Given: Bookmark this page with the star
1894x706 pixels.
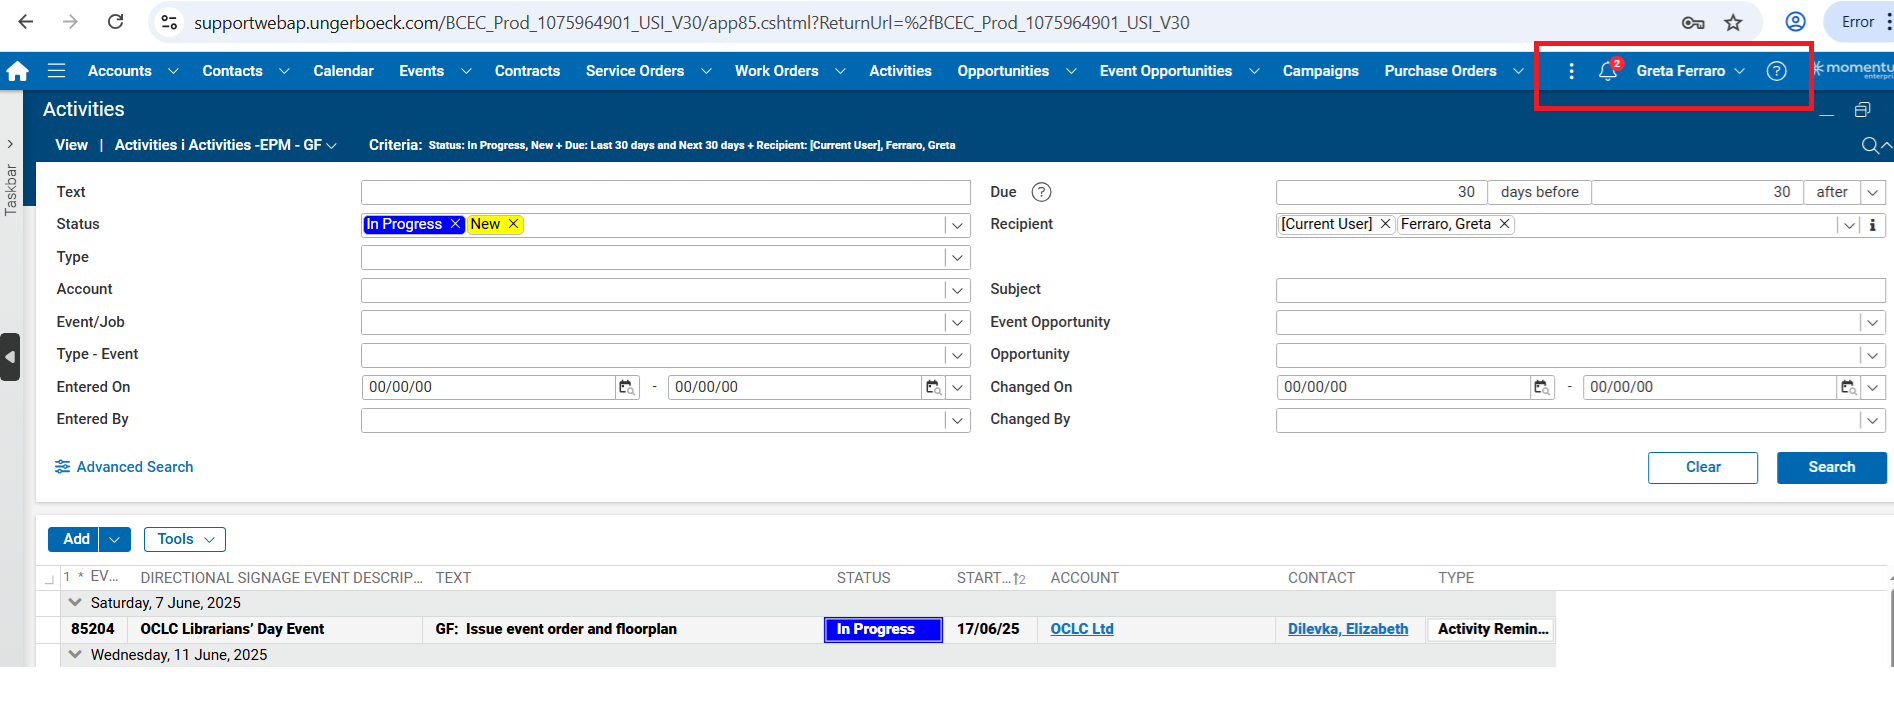Looking at the screenshot, I should (1733, 22).
